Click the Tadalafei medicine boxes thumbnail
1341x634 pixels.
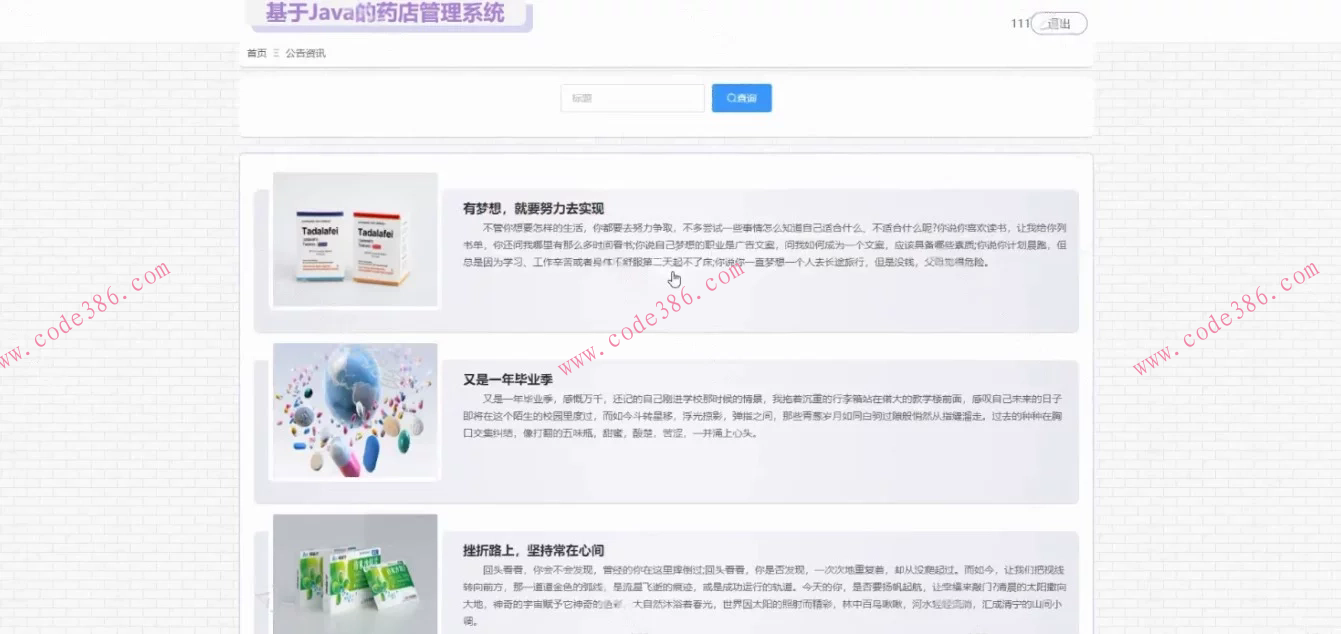click(355, 239)
